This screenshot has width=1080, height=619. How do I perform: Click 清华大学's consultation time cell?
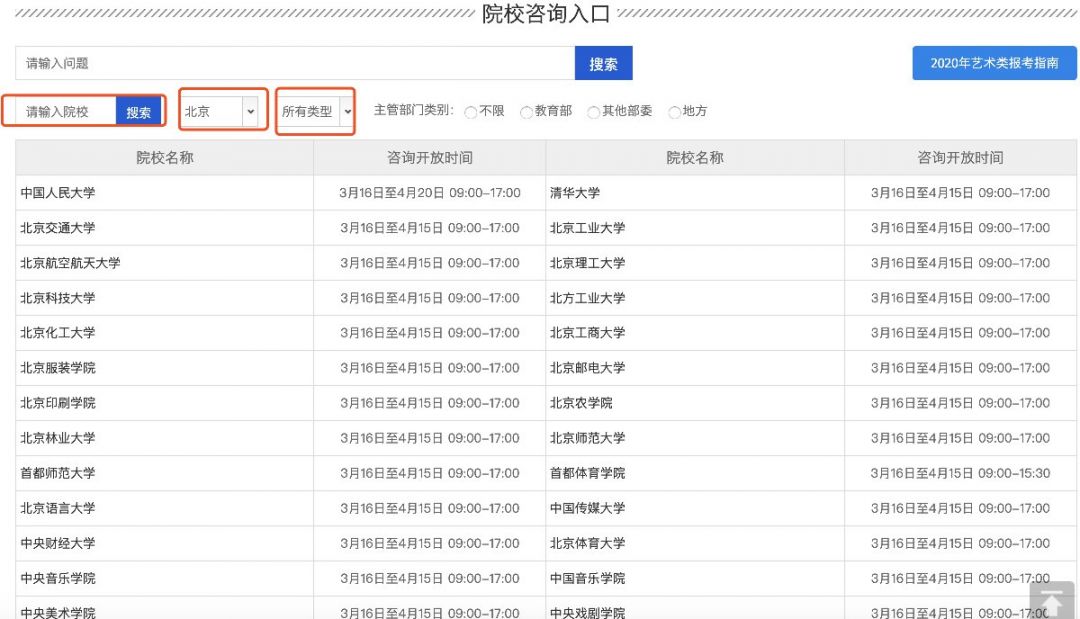click(x=960, y=193)
